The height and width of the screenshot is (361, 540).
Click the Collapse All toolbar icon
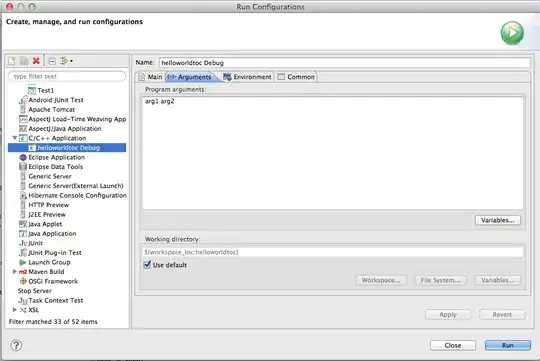pos(52,61)
